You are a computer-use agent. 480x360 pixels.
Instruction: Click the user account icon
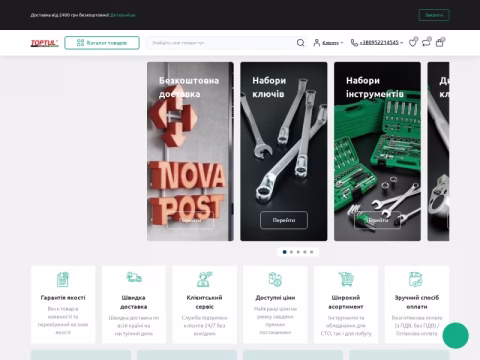click(x=317, y=43)
